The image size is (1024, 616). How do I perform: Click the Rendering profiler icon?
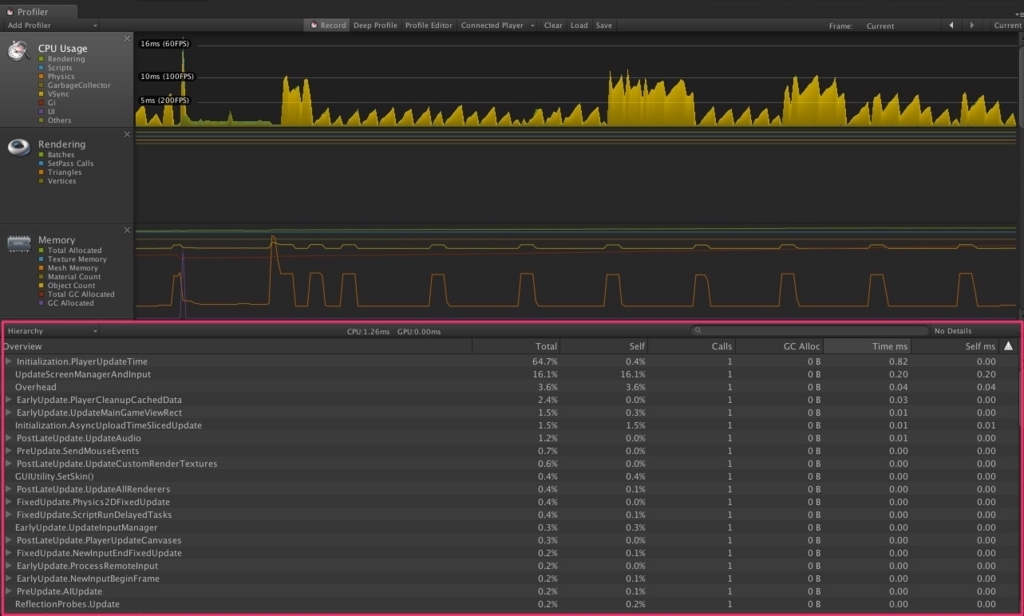18,147
